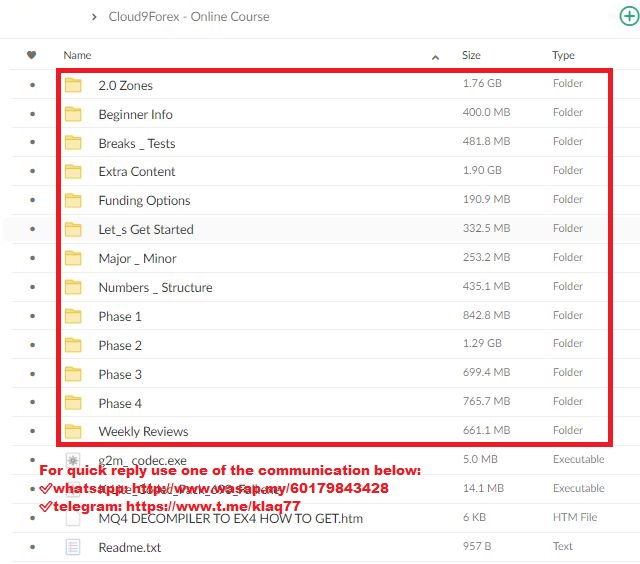
Task: Select the Phase 4 folder name
Action: click(120, 403)
